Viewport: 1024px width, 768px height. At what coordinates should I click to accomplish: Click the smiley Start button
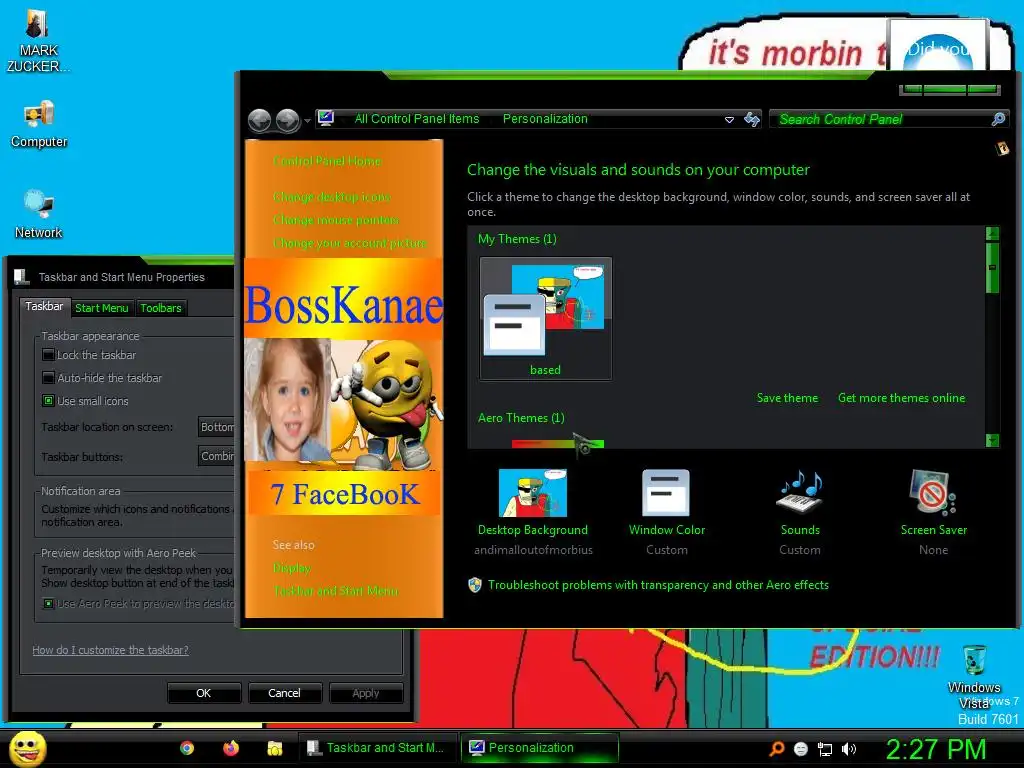[x=27, y=748]
